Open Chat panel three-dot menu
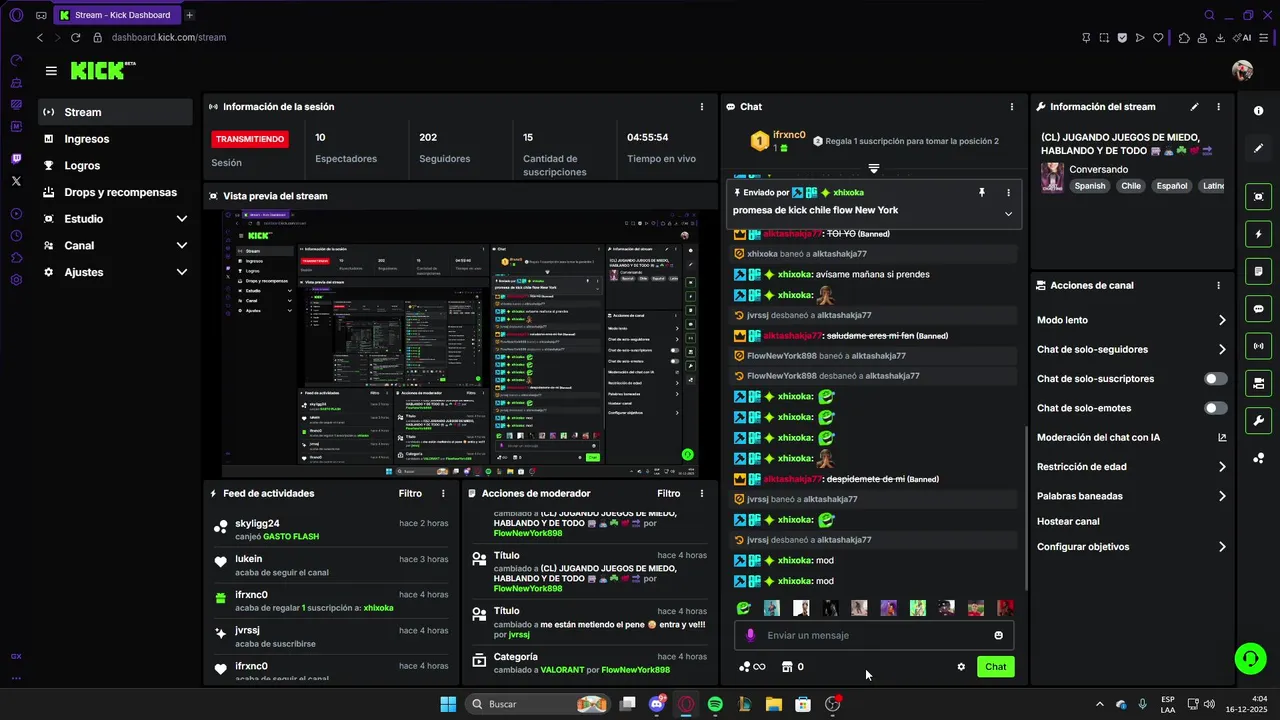The image size is (1280, 720). (x=1013, y=106)
